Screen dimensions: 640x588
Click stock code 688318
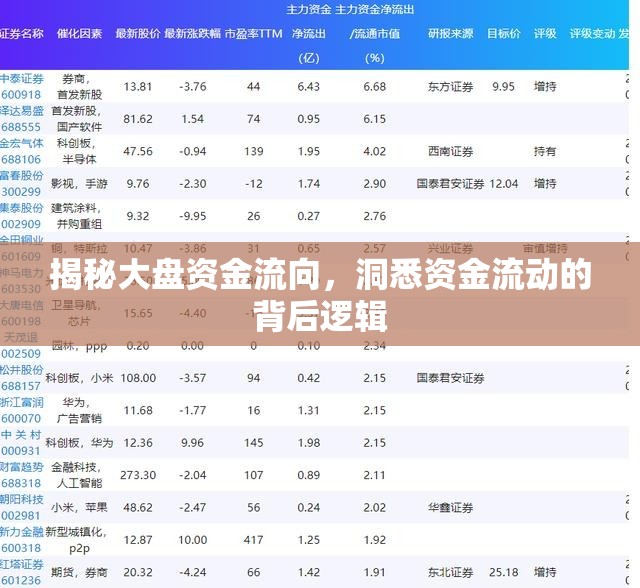coord(21,483)
